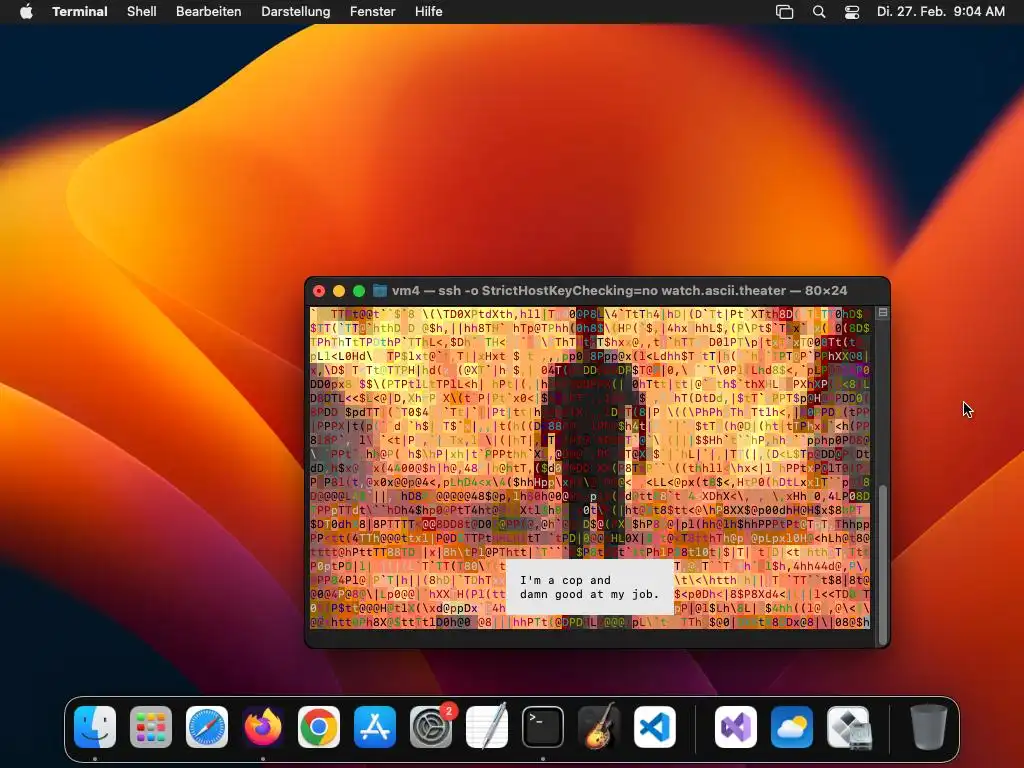Click the split pane button in Terminal
The width and height of the screenshot is (1024, 768).
(883, 313)
